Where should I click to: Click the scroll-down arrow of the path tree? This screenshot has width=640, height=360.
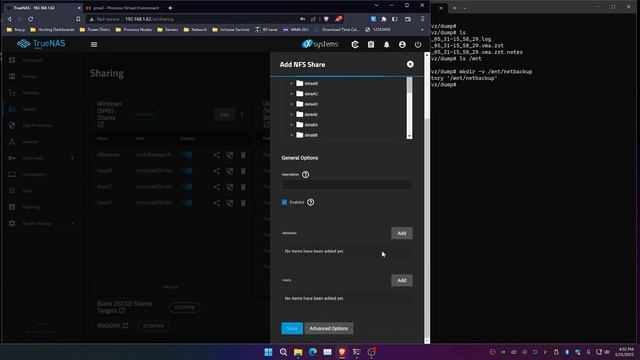pyautogui.click(x=409, y=136)
